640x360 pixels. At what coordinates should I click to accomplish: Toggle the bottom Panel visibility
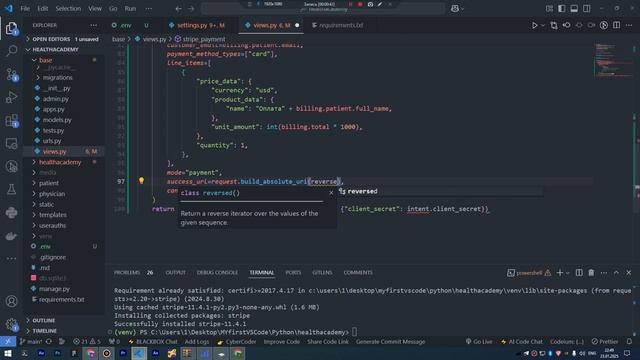[x=574, y=8]
